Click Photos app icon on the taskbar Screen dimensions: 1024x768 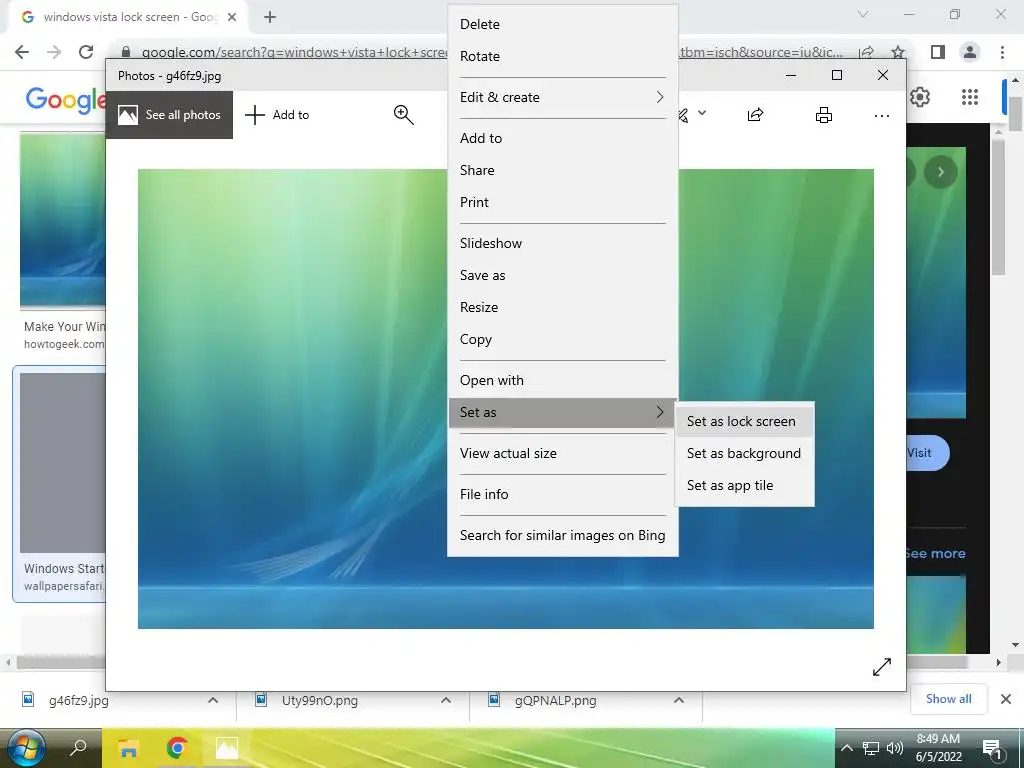tap(227, 748)
